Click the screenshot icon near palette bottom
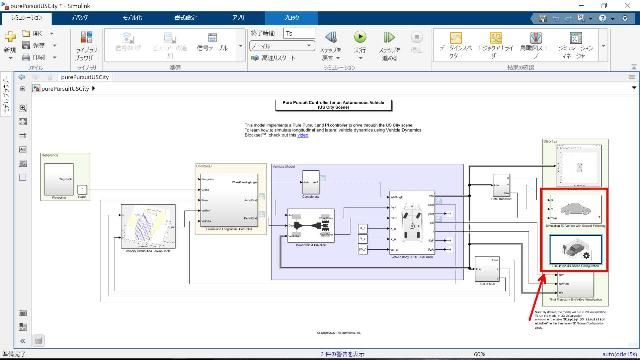640x360 pixels. 23,313
